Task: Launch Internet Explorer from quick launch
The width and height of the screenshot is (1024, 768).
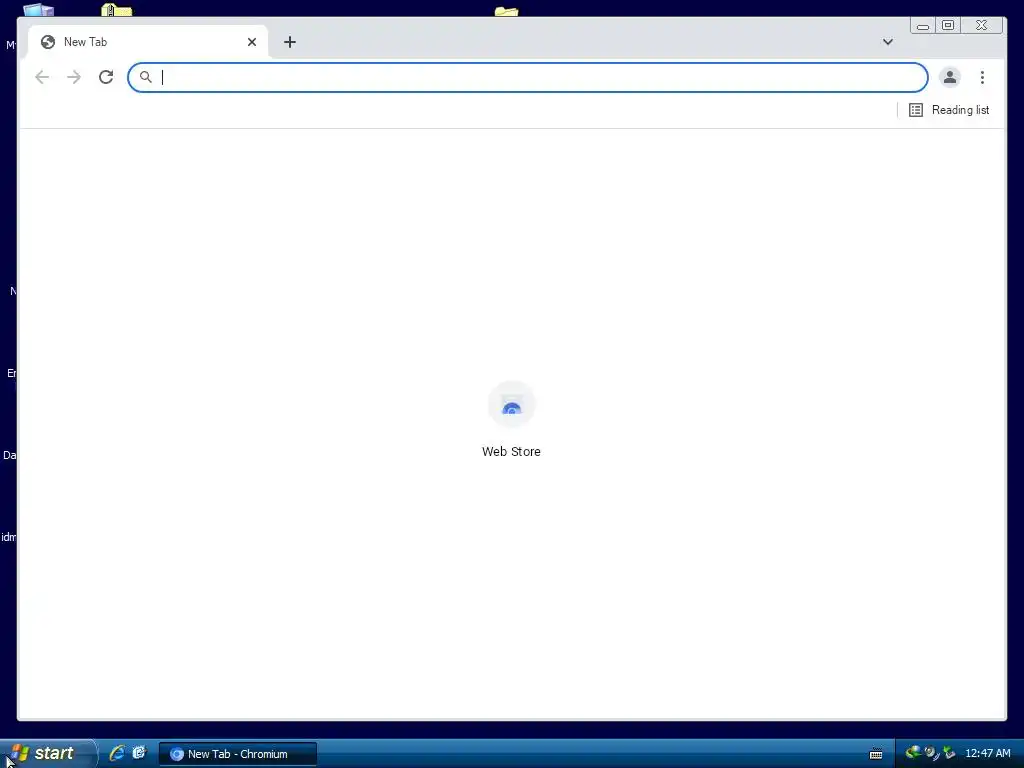Action: (x=117, y=754)
